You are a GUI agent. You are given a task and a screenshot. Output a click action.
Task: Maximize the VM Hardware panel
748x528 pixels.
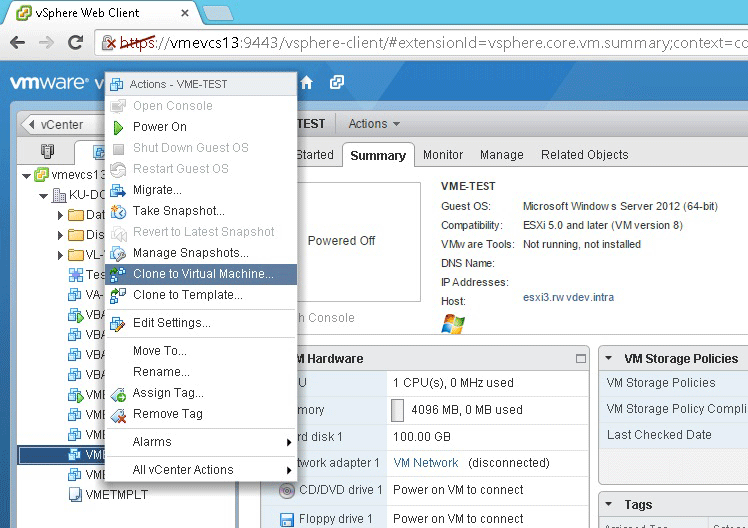[x=581, y=359]
